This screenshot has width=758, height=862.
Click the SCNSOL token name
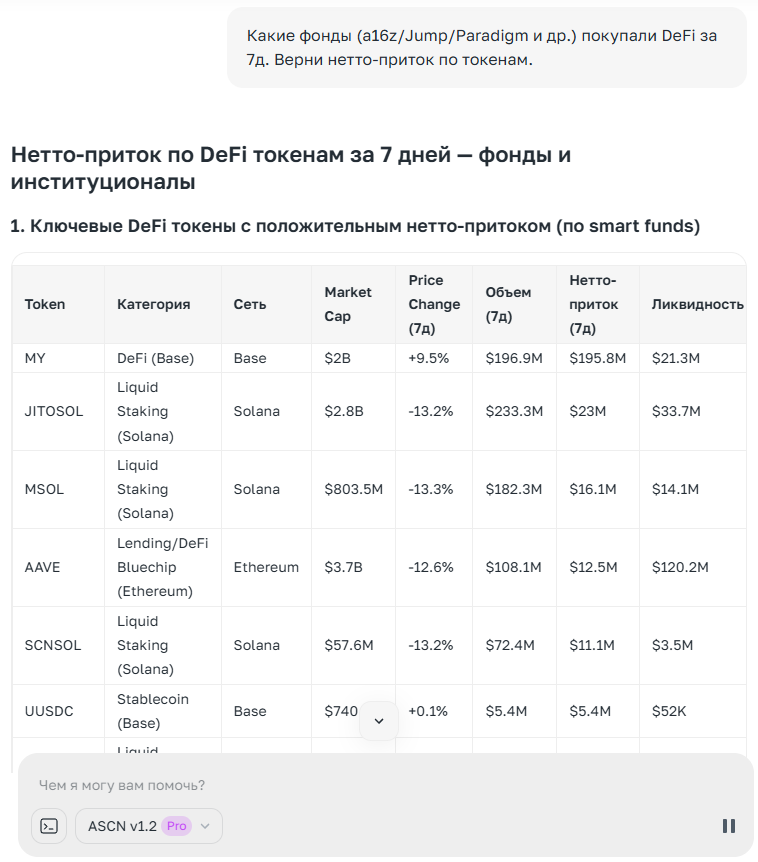[45, 645]
